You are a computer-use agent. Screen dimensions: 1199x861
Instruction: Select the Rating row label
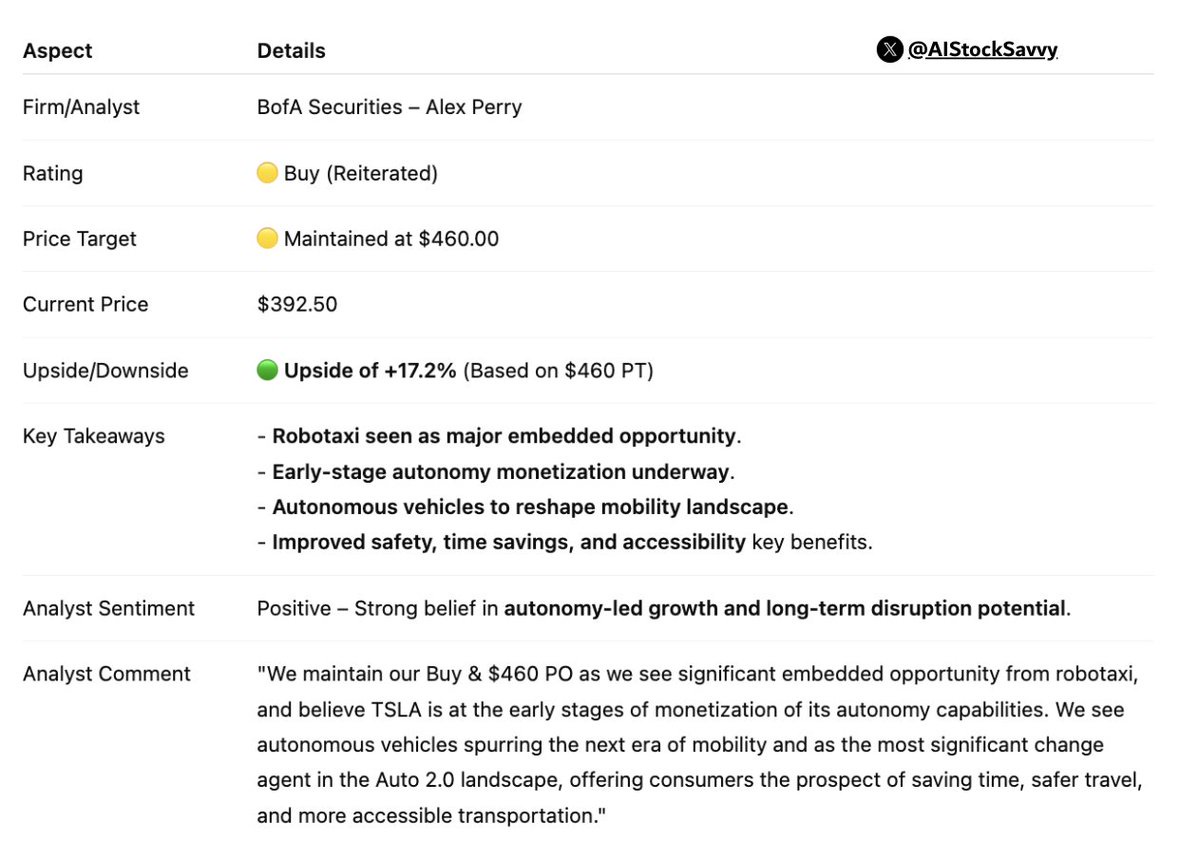point(53,173)
